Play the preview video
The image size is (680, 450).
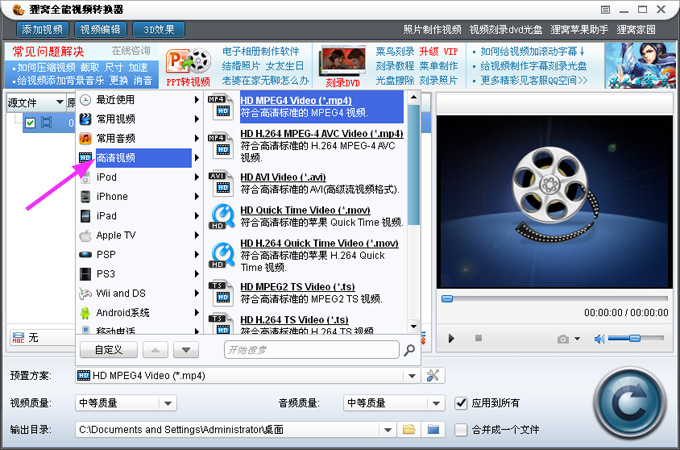tap(451, 339)
